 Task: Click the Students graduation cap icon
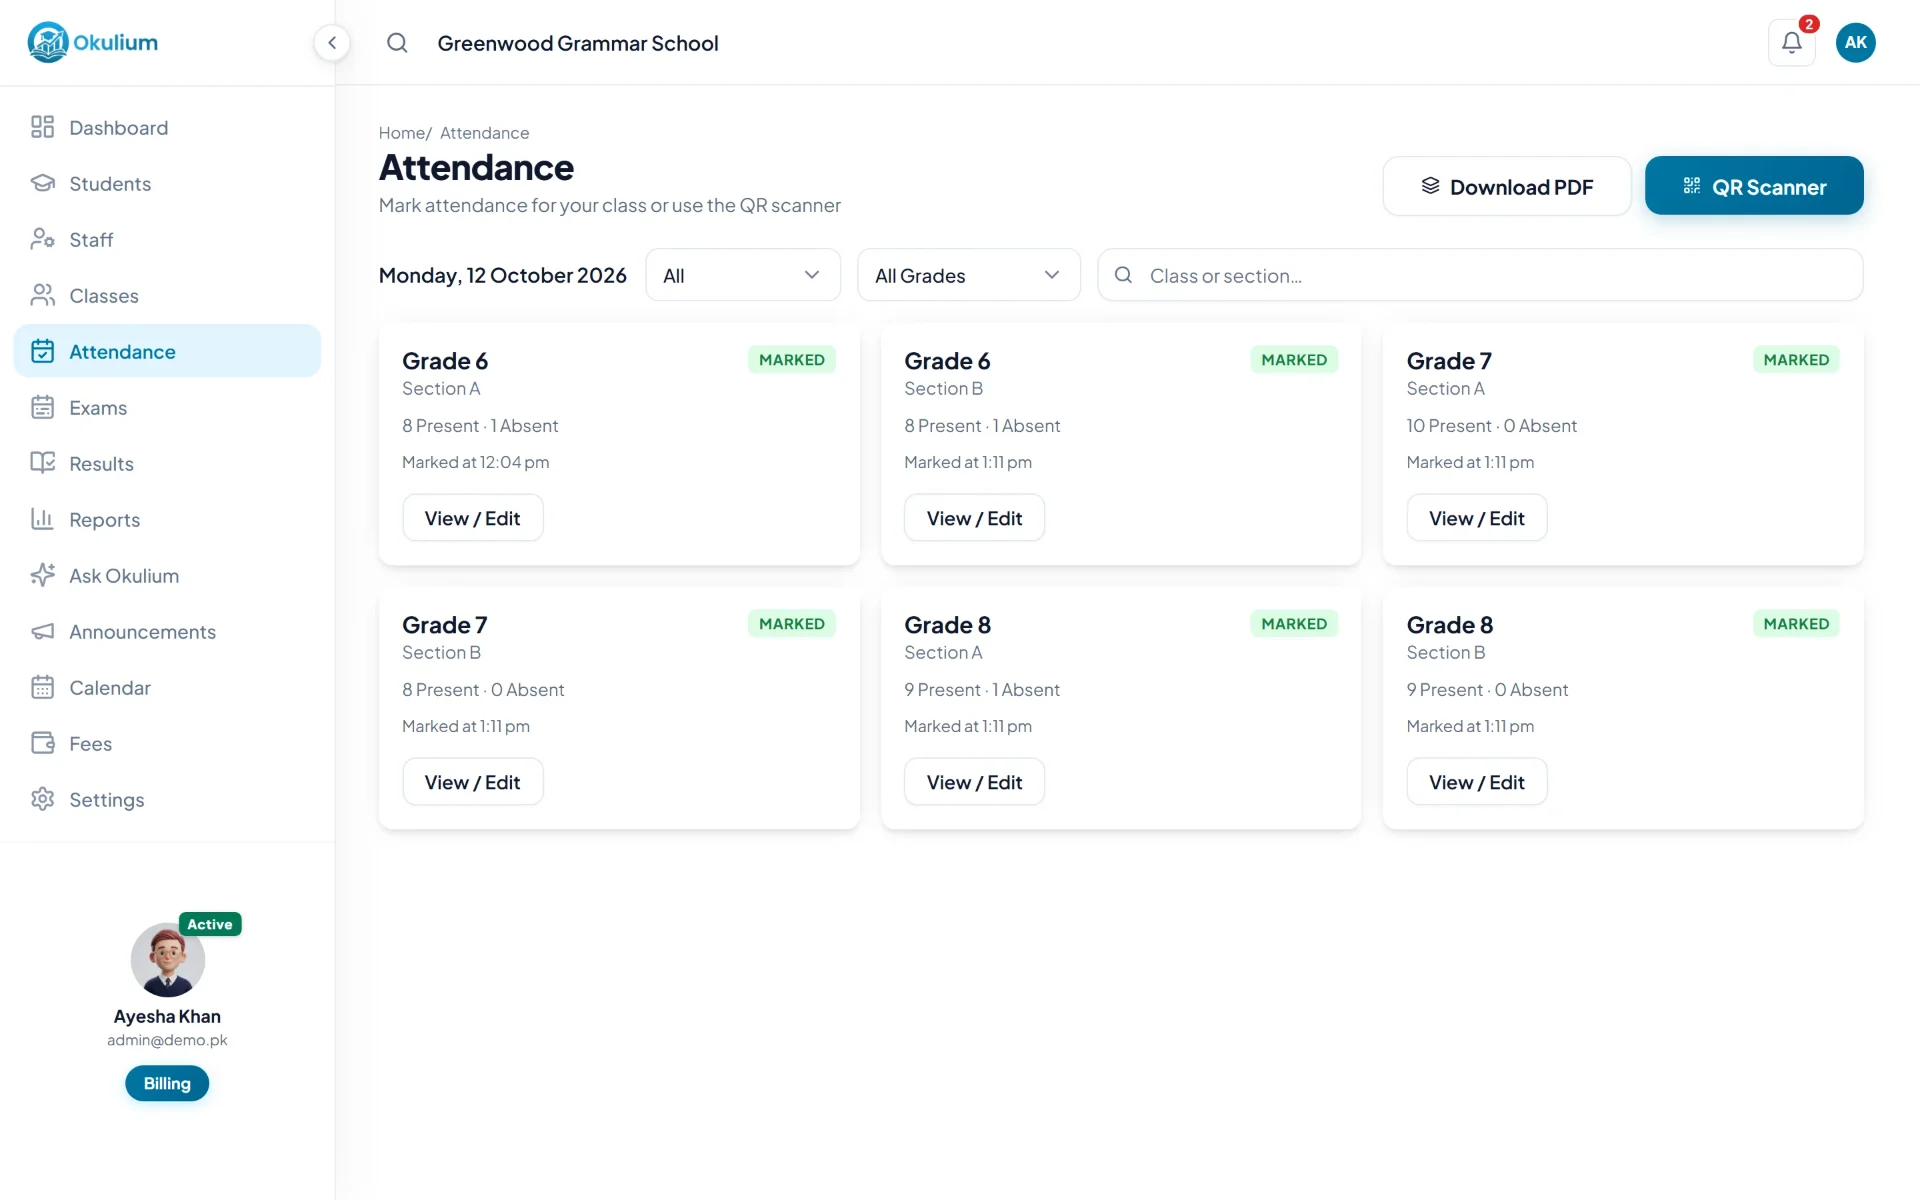[x=42, y=183]
